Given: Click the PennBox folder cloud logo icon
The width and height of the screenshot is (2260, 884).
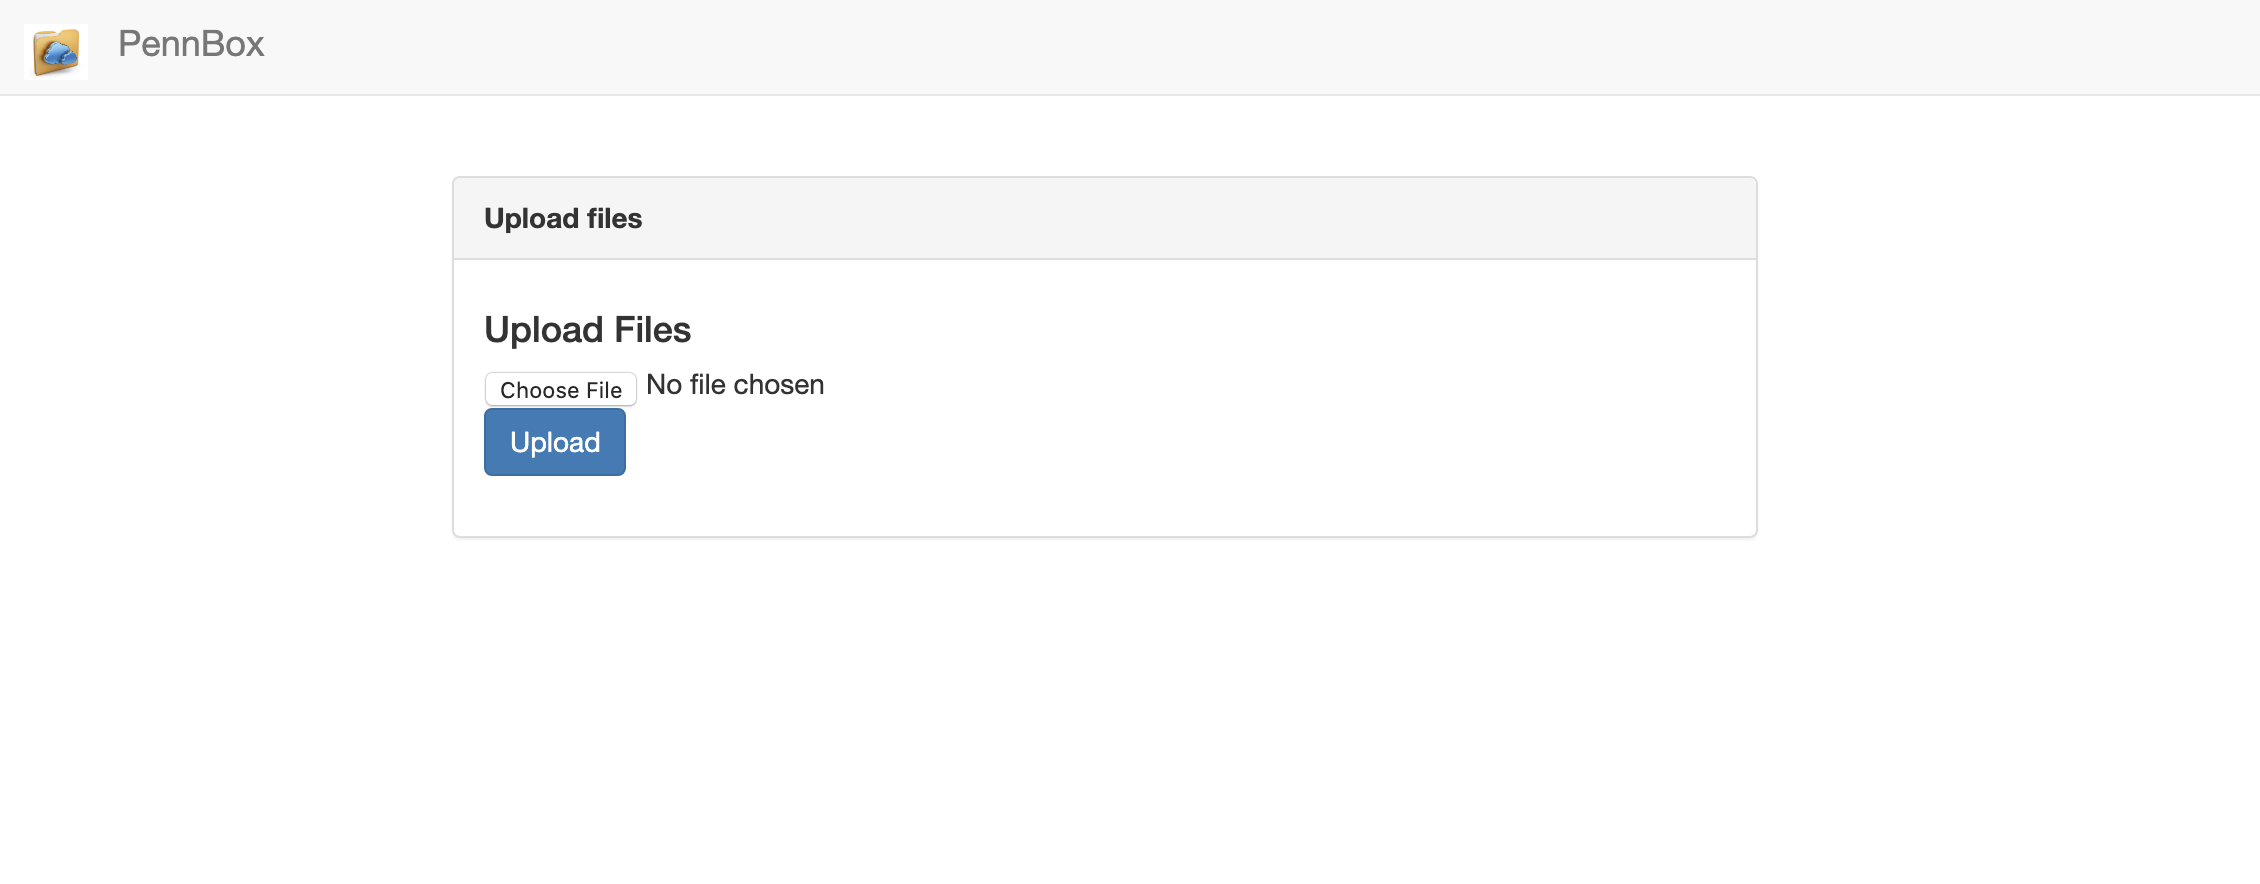Looking at the screenshot, I should pos(56,52).
